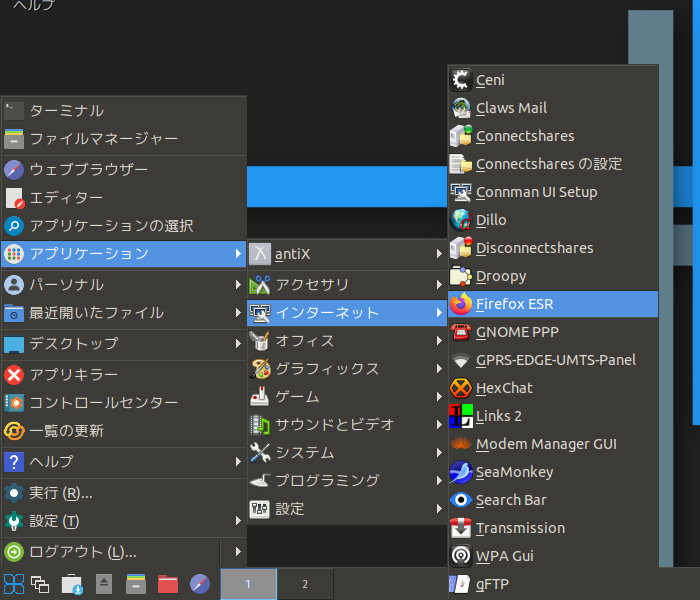Expand the システム submenu arrow
Image resolution: width=700 pixels, height=600 pixels.
(x=439, y=453)
